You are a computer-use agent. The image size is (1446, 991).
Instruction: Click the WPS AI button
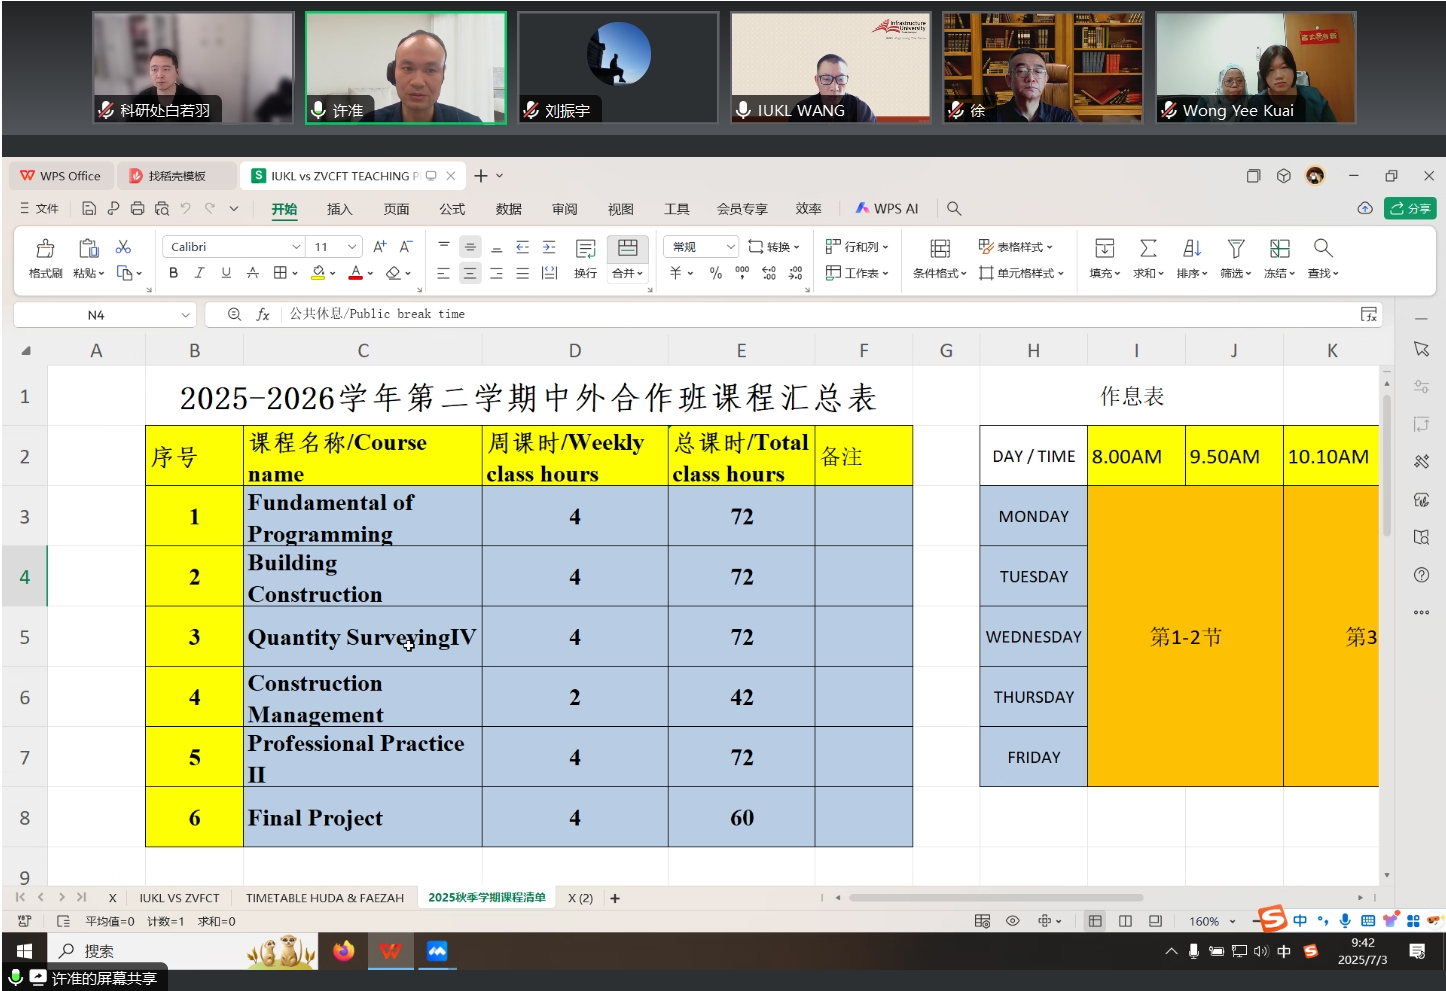click(x=887, y=209)
